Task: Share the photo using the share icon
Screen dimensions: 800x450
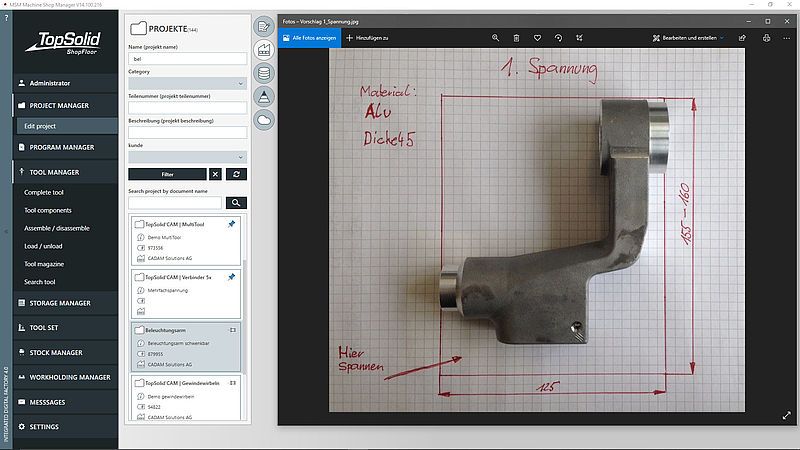Action: (x=742, y=38)
